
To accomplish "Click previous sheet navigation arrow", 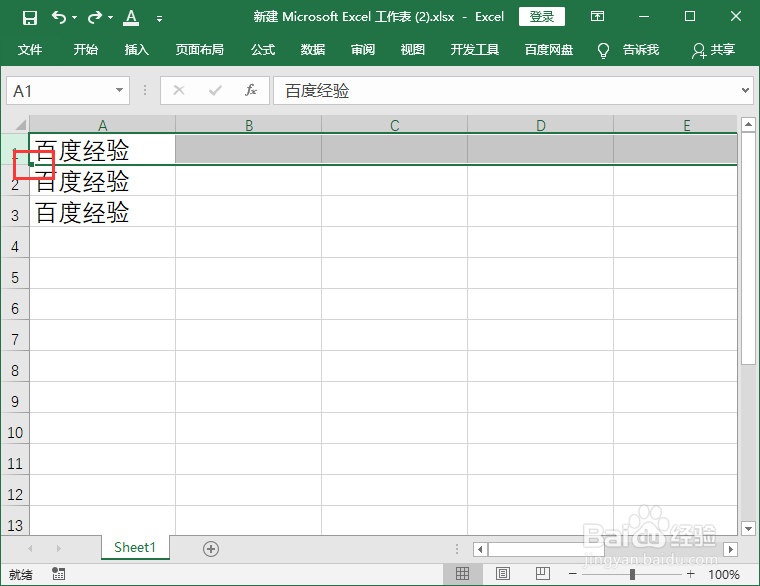I will click(30, 548).
